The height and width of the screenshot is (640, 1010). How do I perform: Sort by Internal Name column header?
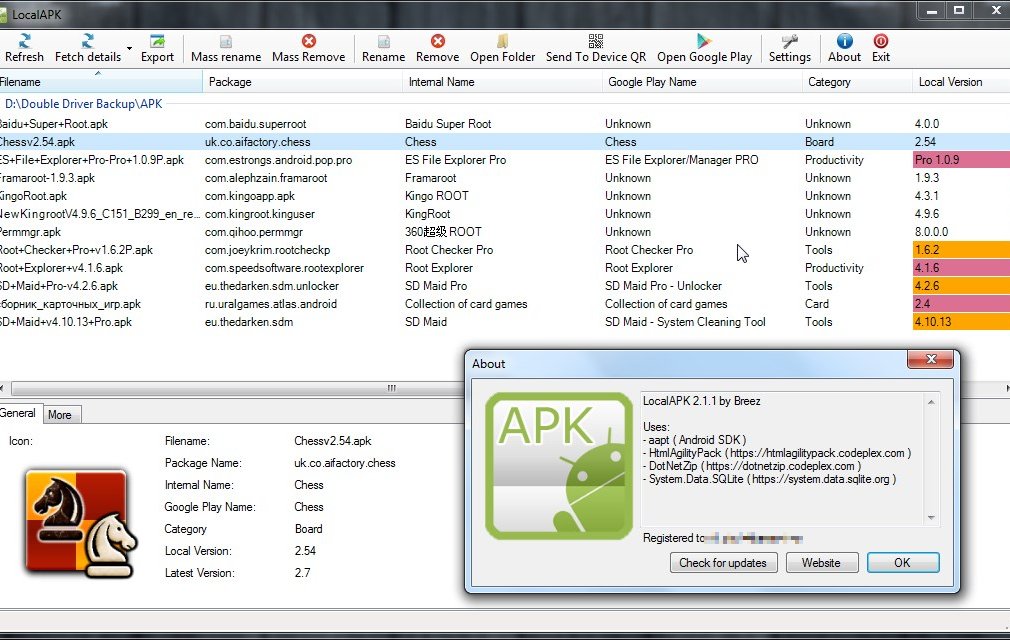pyautogui.click(x=502, y=82)
